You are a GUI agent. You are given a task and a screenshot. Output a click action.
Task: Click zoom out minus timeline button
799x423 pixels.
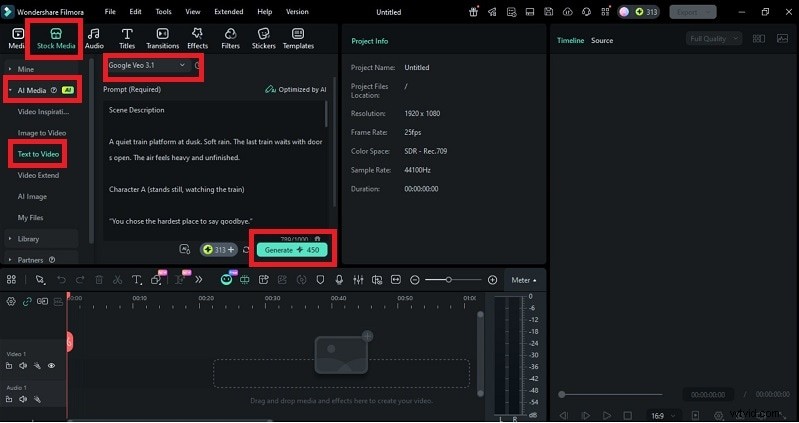(x=415, y=280)
